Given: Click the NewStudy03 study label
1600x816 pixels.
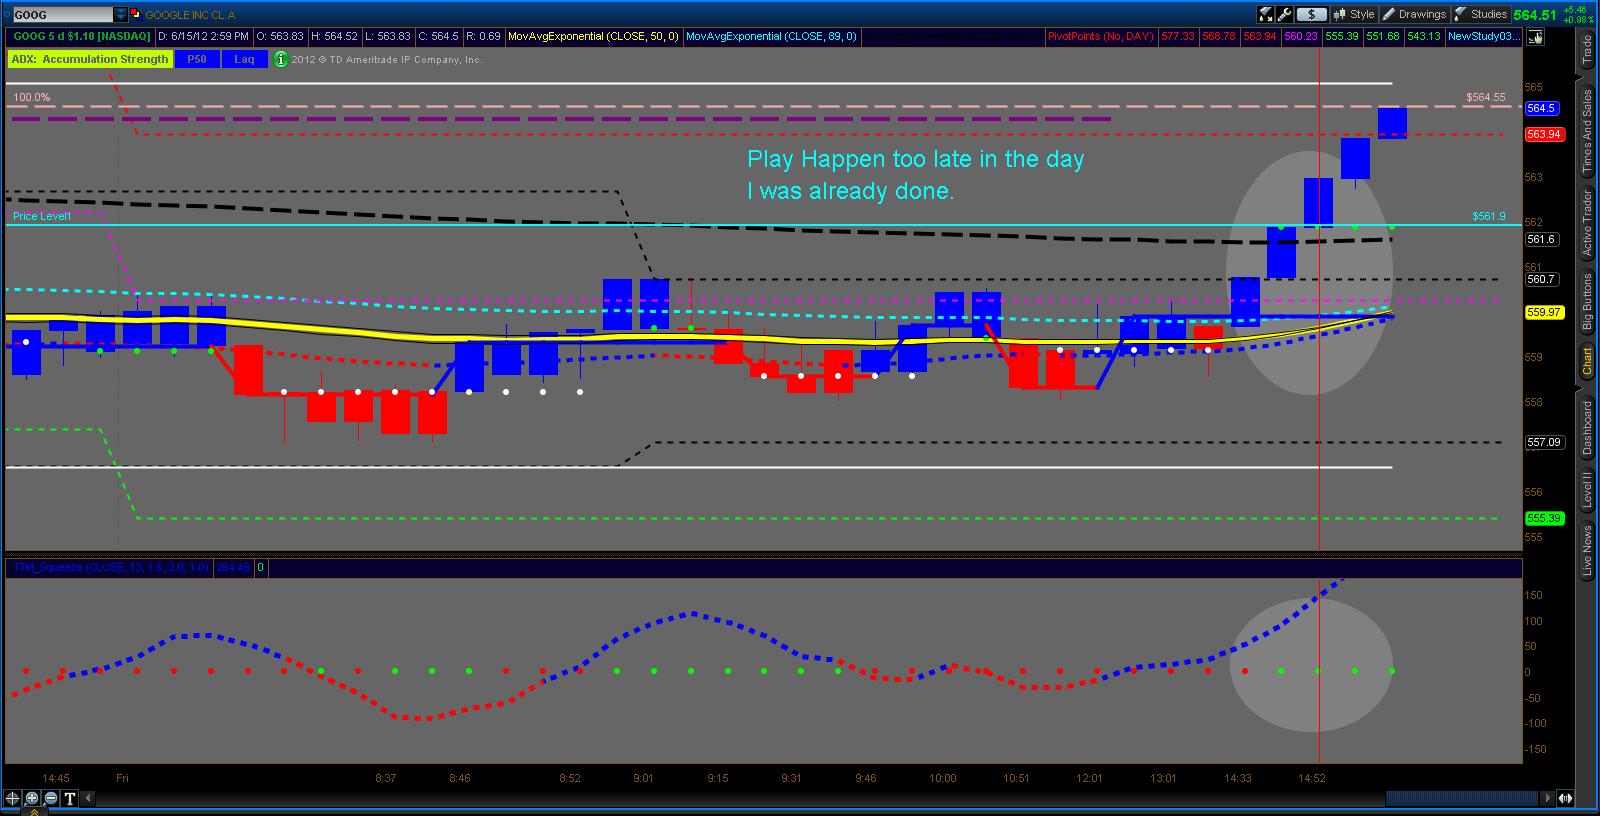Looking at the screenshot, I should point(1484,36).
